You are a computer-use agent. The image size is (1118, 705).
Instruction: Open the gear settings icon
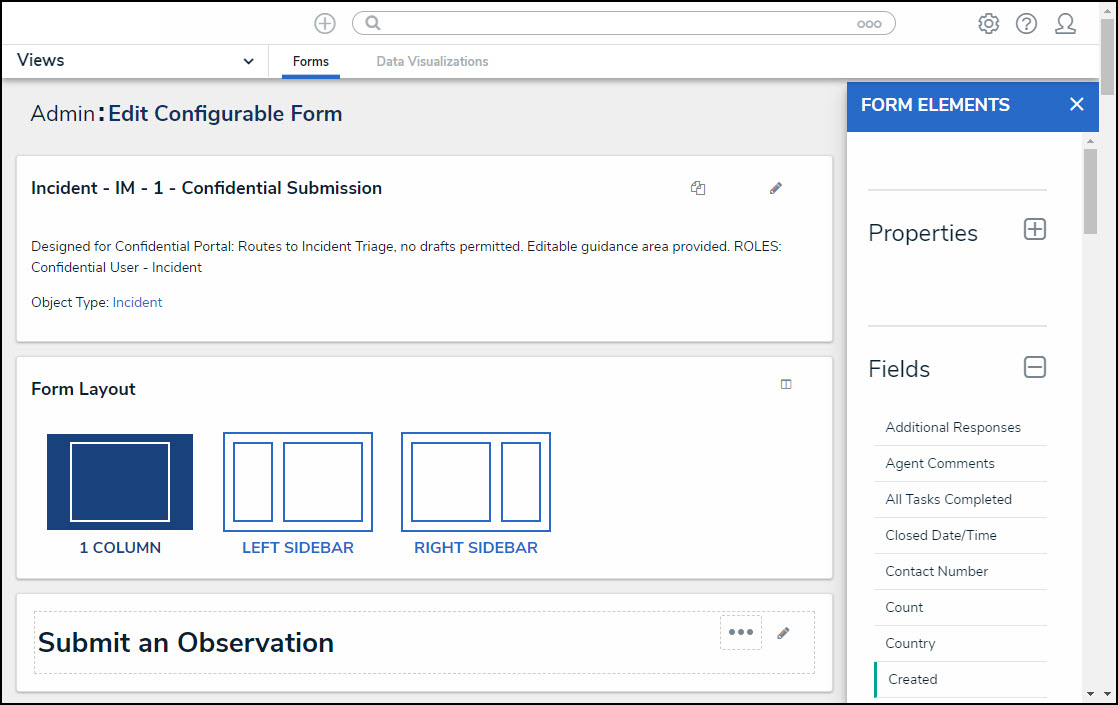pyautogui.click(x=988, y=23)
